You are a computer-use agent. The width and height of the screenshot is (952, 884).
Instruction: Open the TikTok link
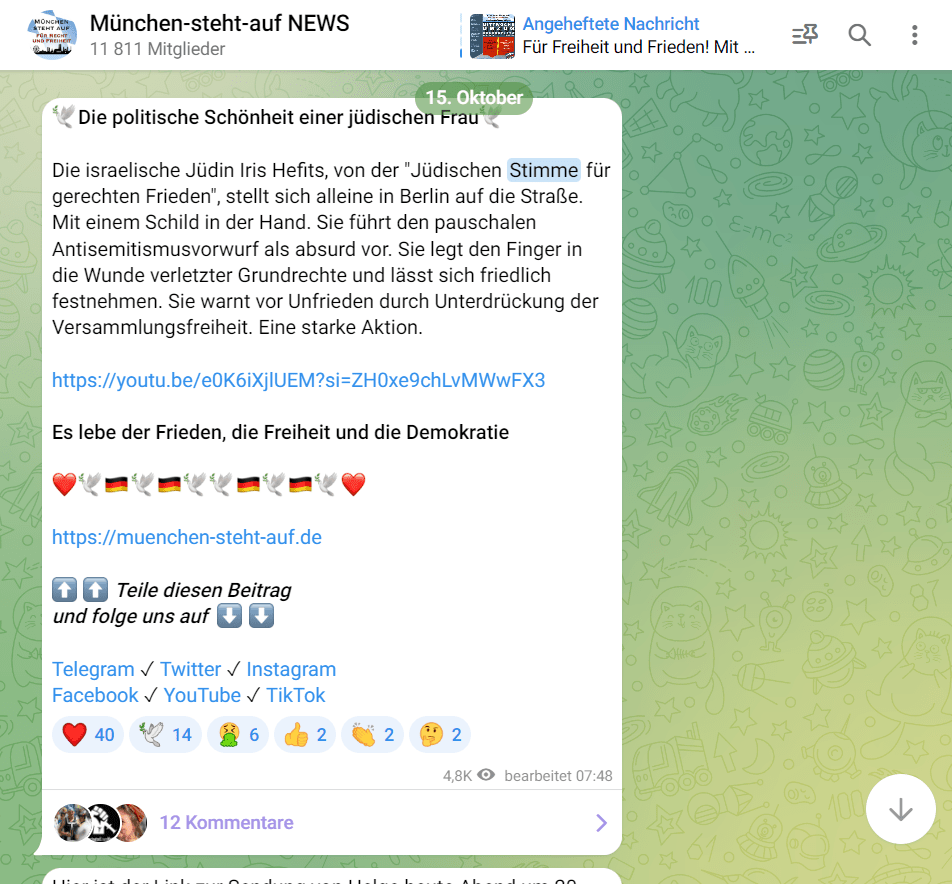[296, 695]
